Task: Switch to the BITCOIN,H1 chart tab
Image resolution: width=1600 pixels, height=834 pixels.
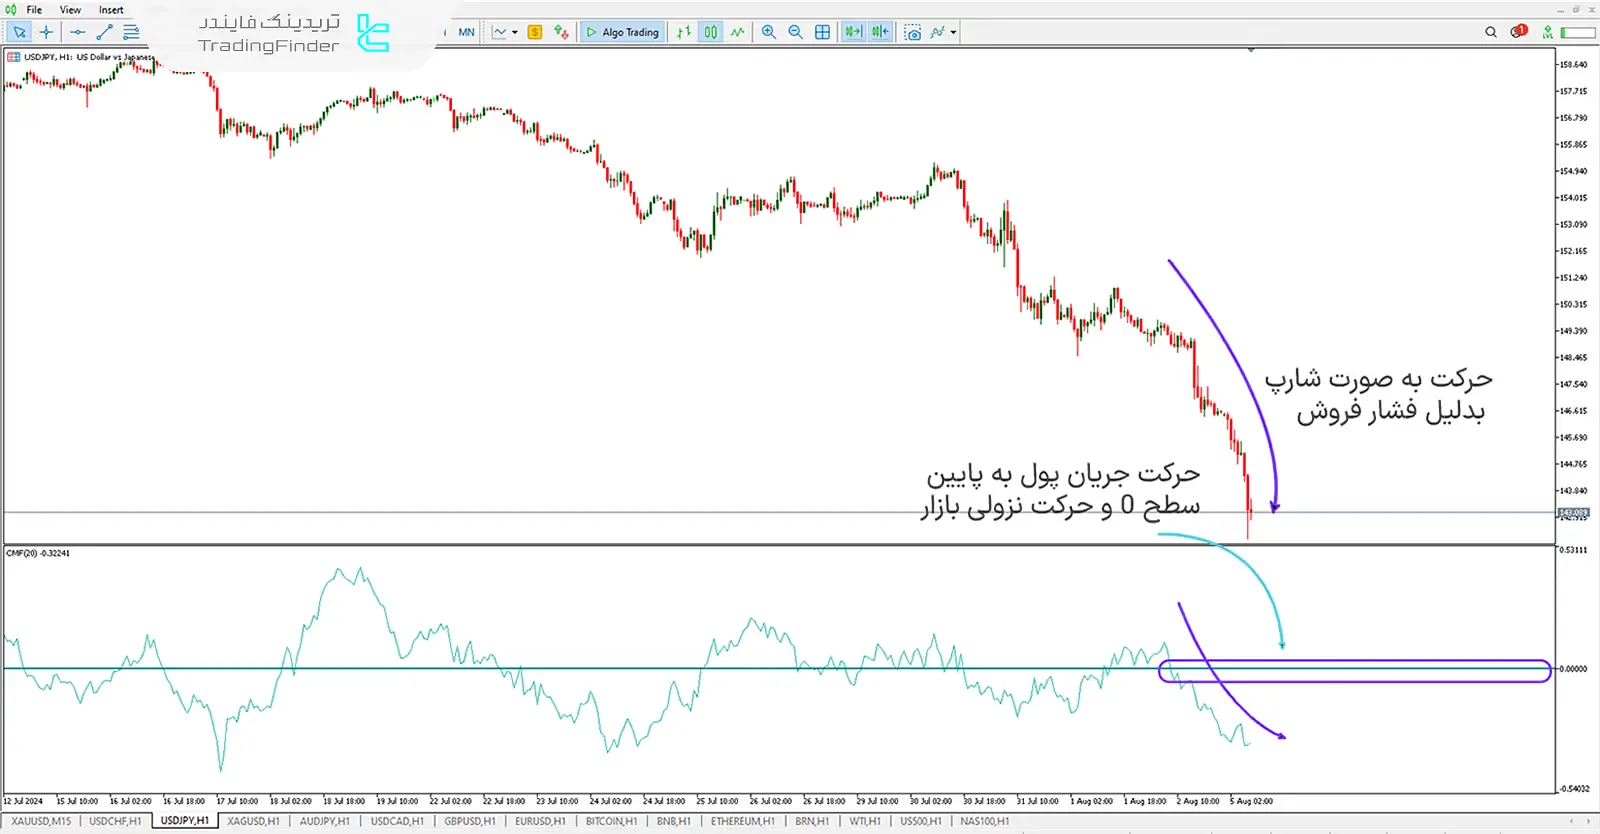Action: (x=611, y=821)
